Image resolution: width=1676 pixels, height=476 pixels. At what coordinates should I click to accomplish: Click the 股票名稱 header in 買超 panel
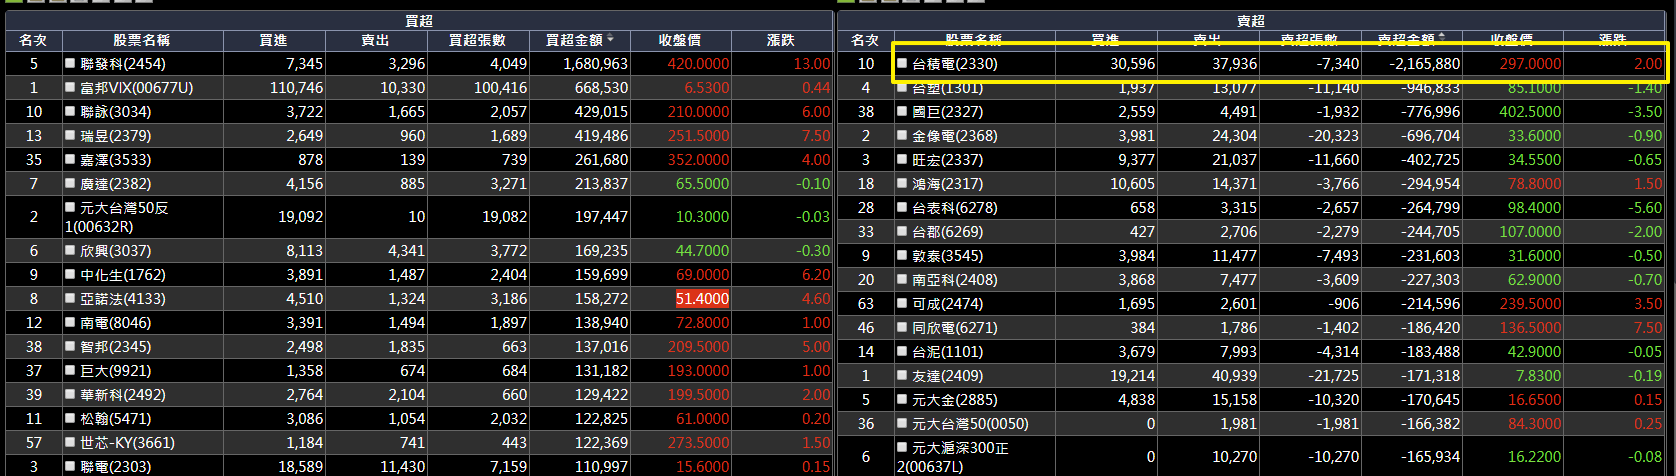point(142,40)
